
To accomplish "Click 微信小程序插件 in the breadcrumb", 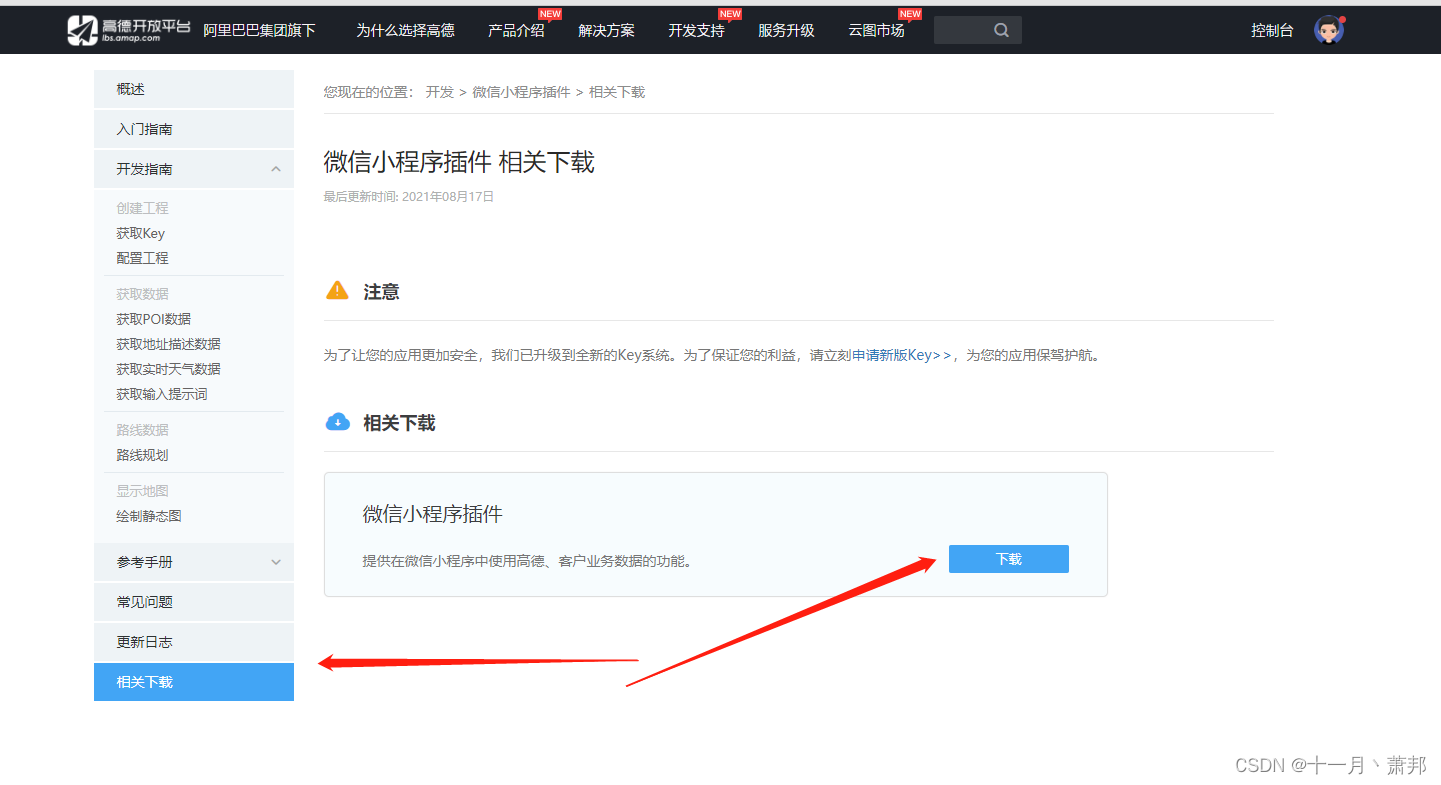I will click(521, 92).
